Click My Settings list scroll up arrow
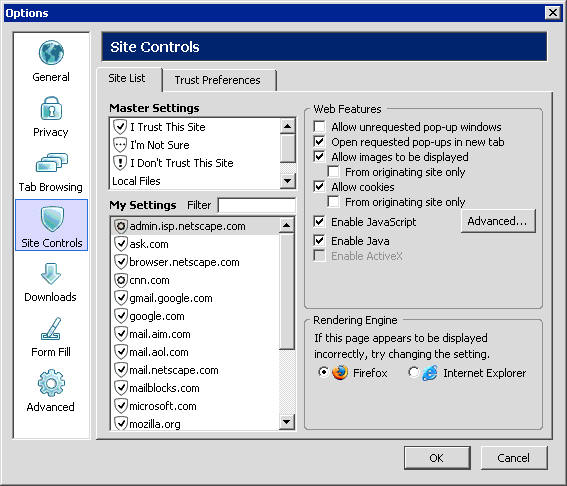Viewport: 567px width, 486px height. (x=287, y=225)
